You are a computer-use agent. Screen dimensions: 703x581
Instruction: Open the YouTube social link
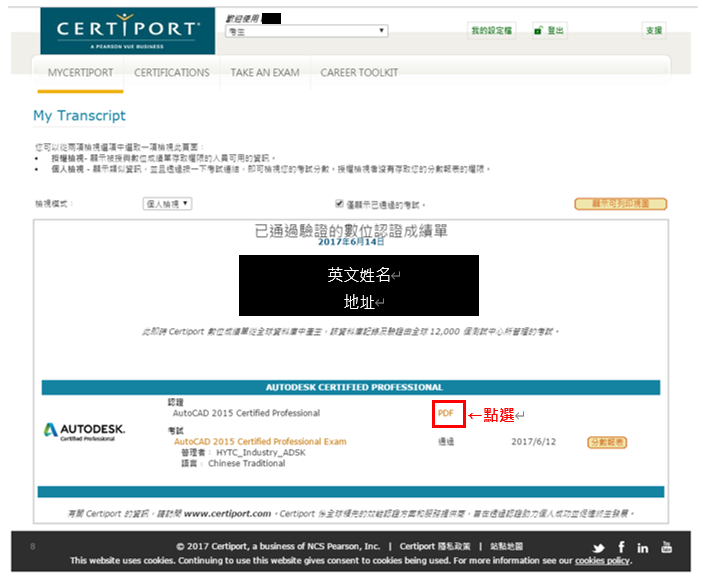[x=667, y=547]
